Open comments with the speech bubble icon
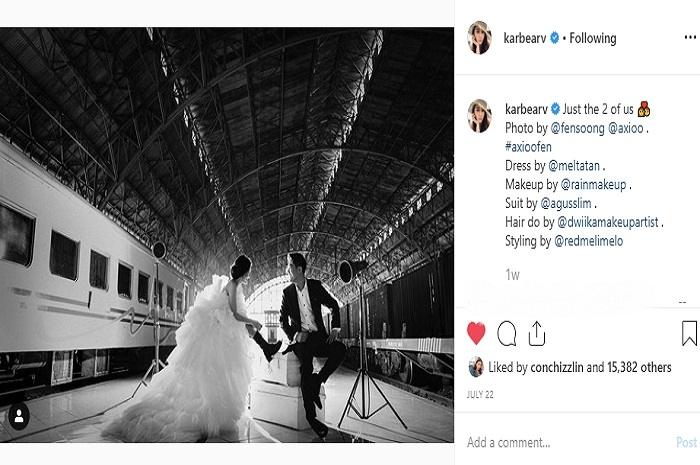The image size is (700, 465). [x=507, y=333]
